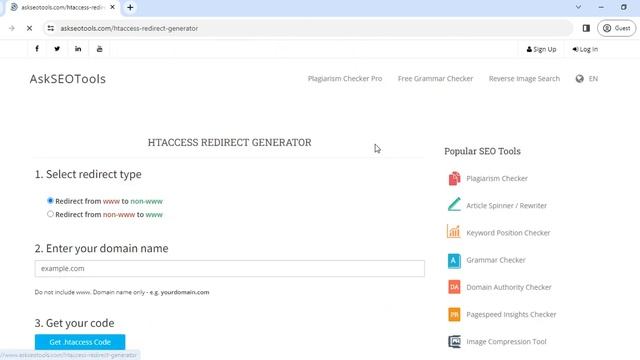Viewport: 640px width, 360px height.
Task: Open Reverse Image Search menu item
Action: click(x=524, y=79)
